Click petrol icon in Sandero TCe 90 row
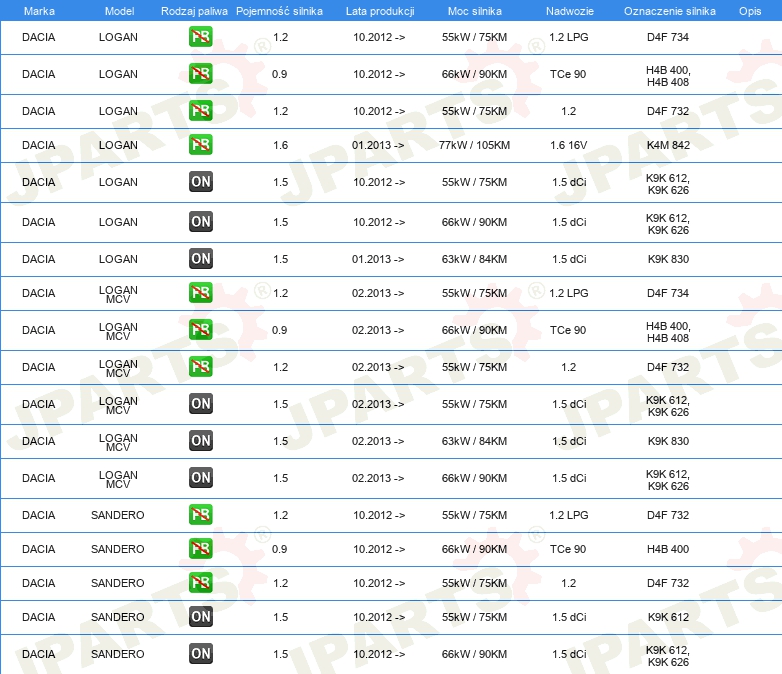The height and width of the screenshot is (674, 782). tap(200, 549)
